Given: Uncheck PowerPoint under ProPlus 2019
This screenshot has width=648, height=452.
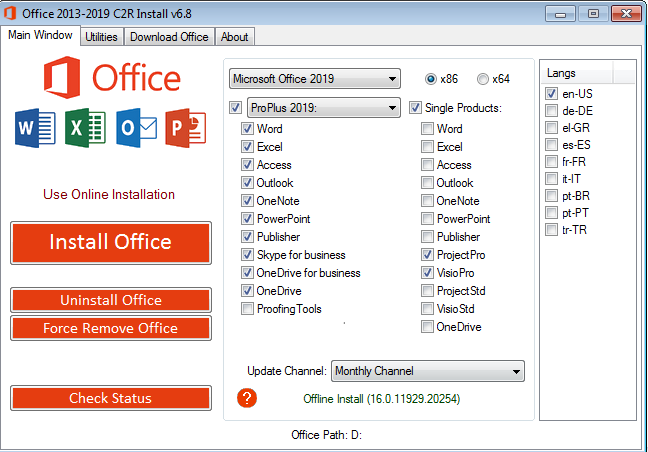Looking at the screenshot, I should pyautogui.click(x=247, y=219).
